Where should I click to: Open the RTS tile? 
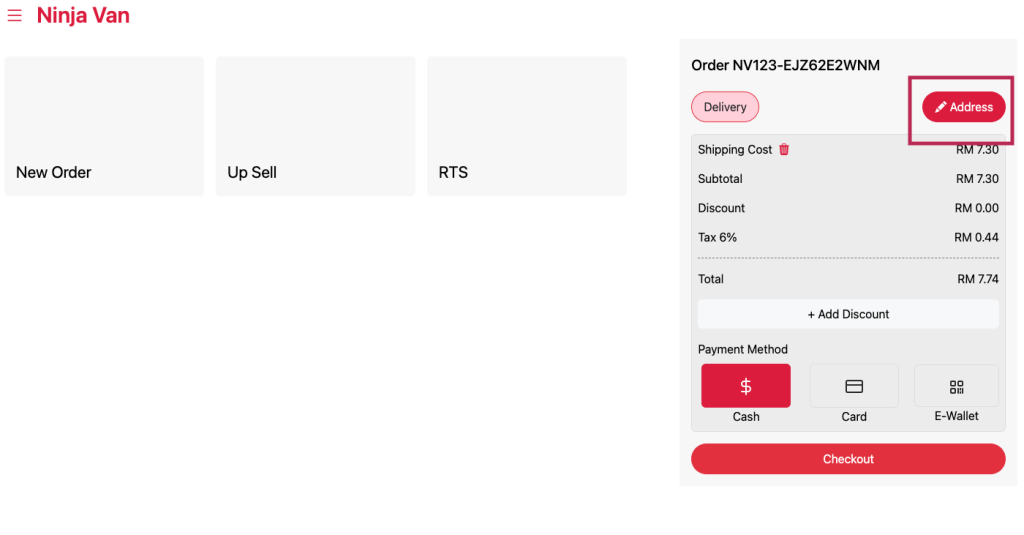pos(526,126)
